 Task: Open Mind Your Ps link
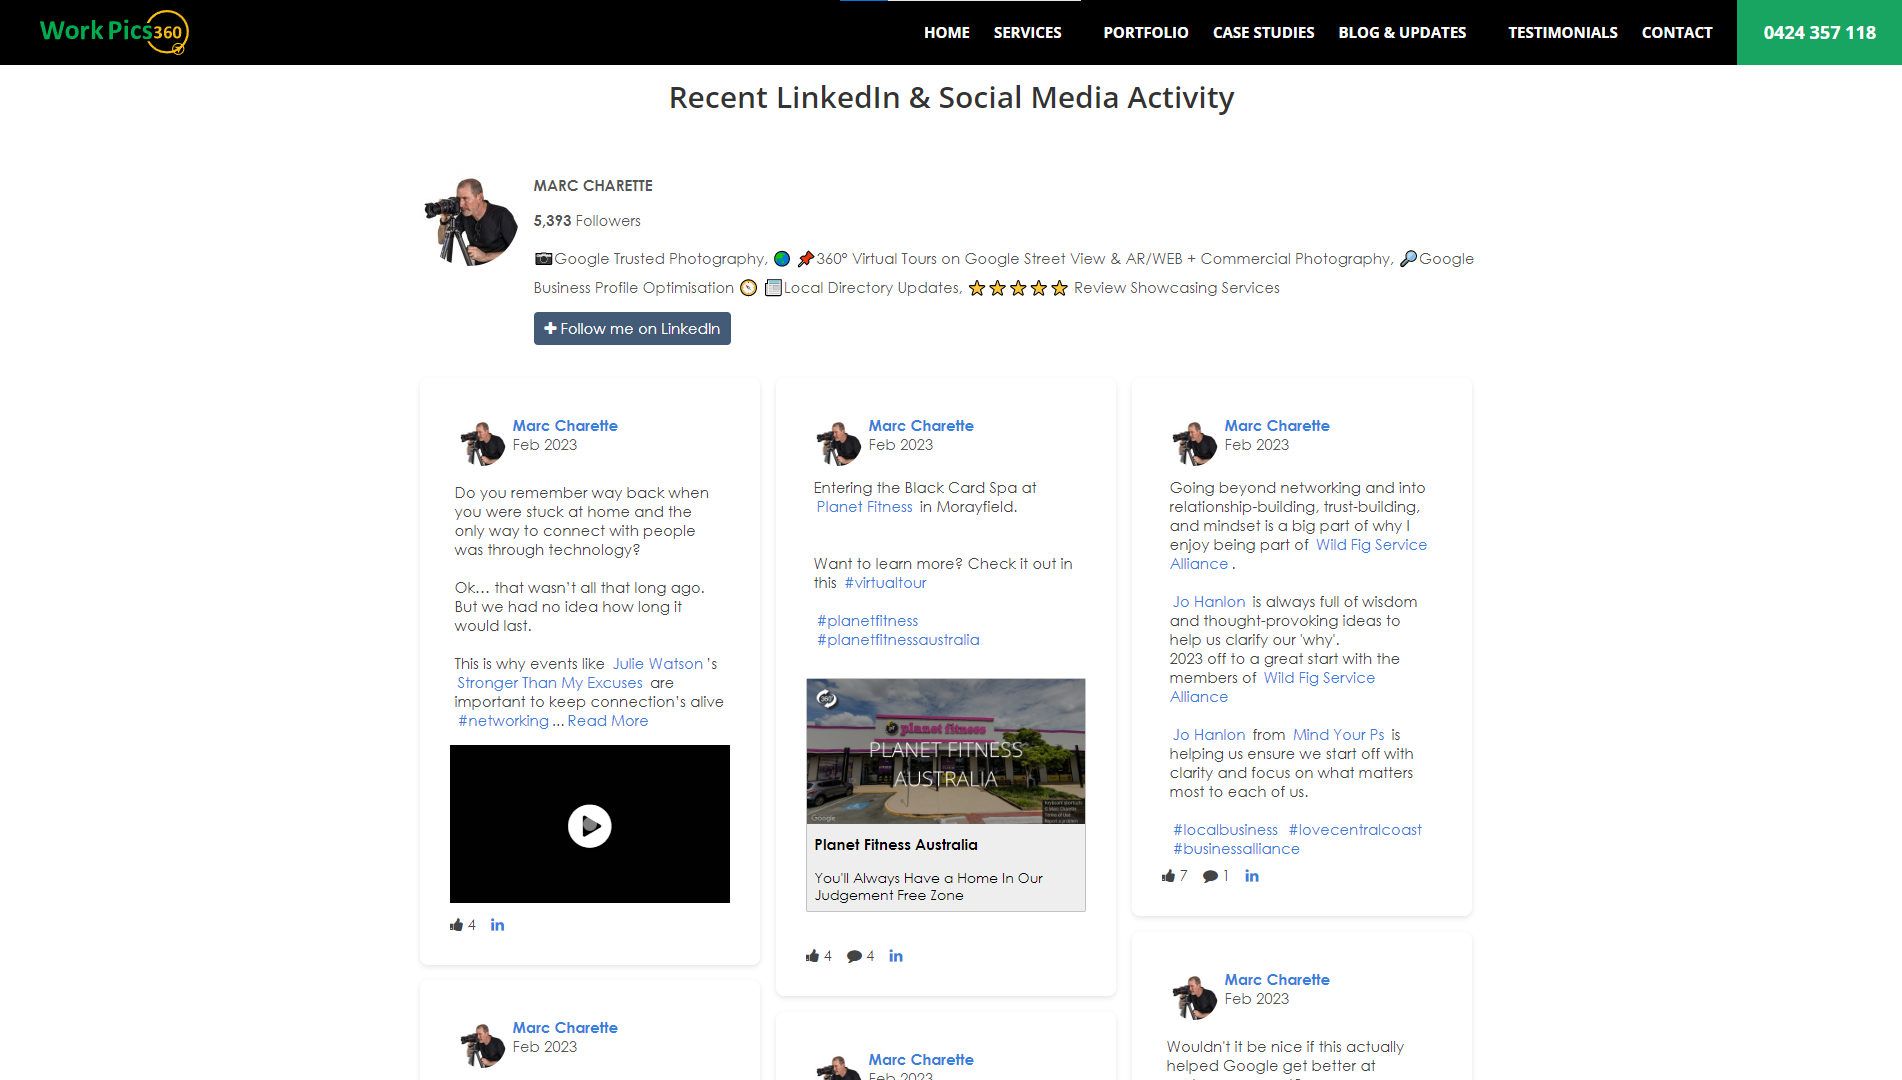coord(1338,734)
